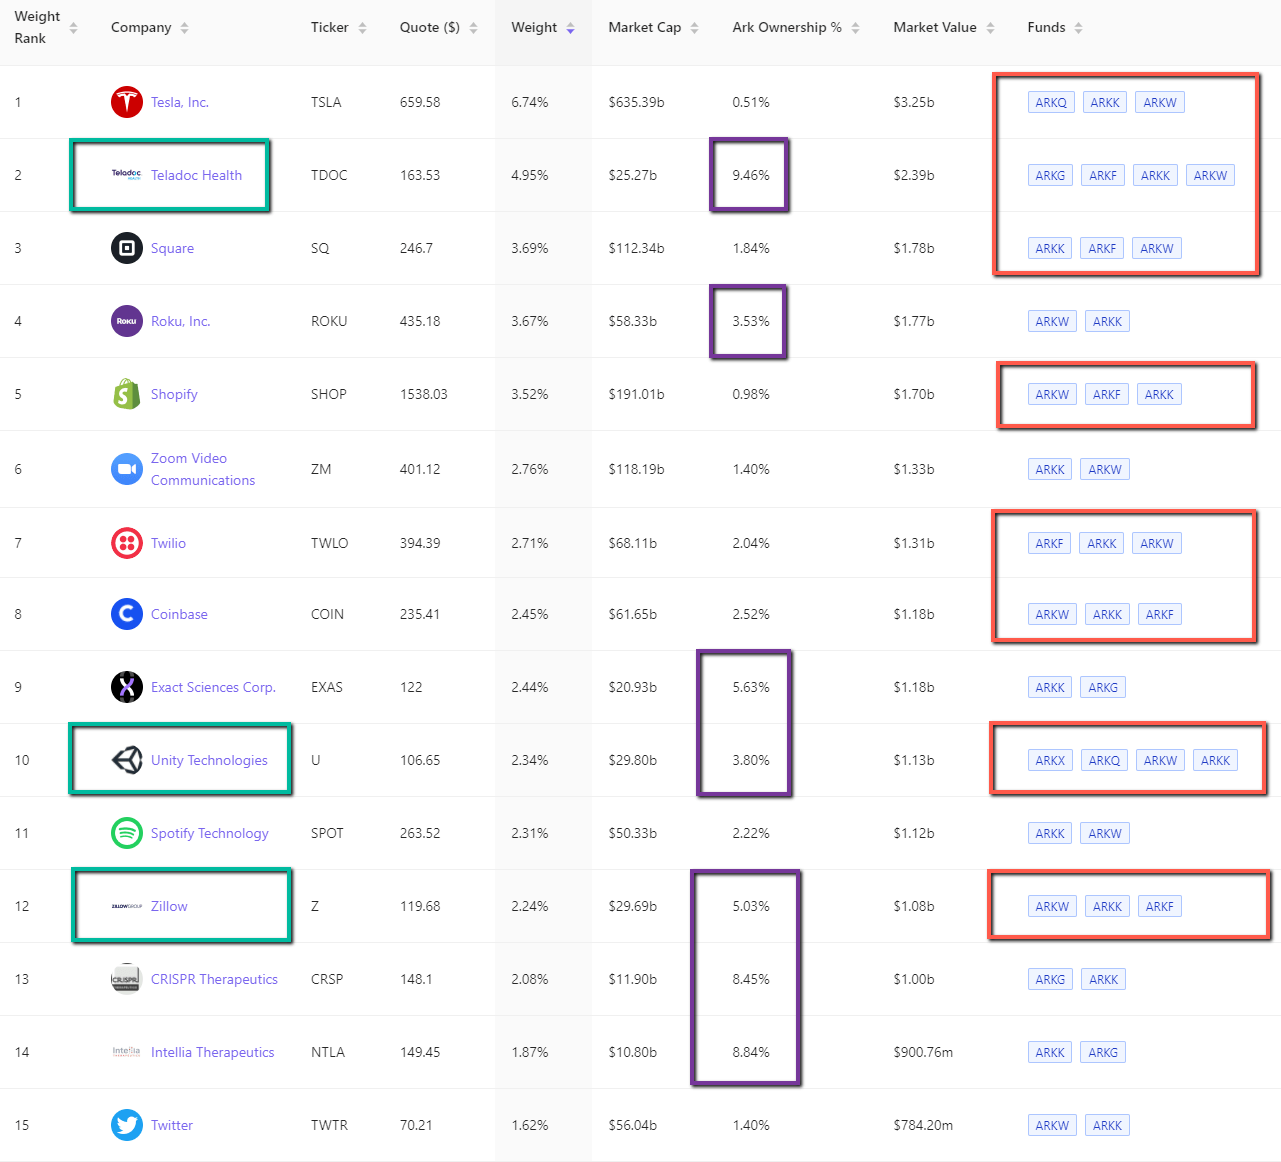The image size is (1281, 1162).
Task: Click the Shopify bag logo
Action: coord(127,394)
